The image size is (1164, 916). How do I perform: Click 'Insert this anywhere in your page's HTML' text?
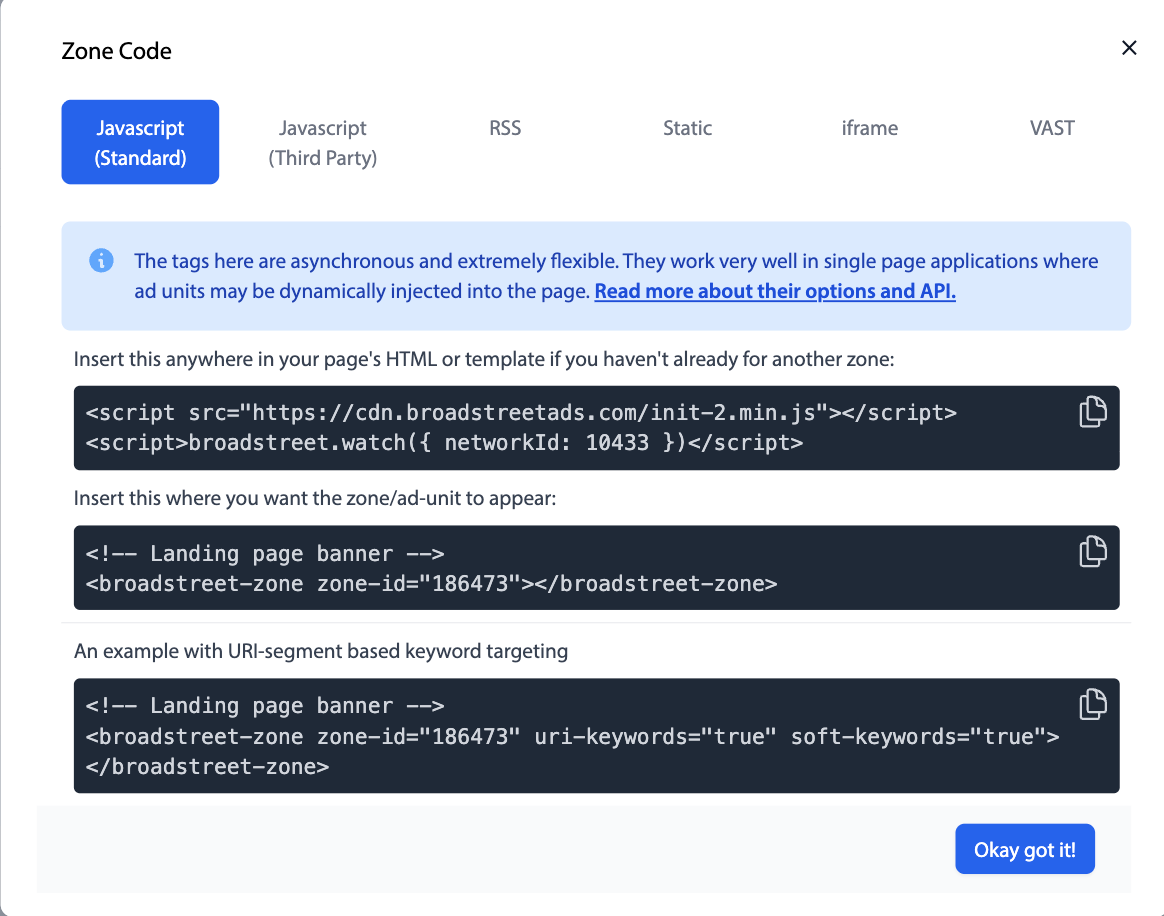tap(484, 359)
